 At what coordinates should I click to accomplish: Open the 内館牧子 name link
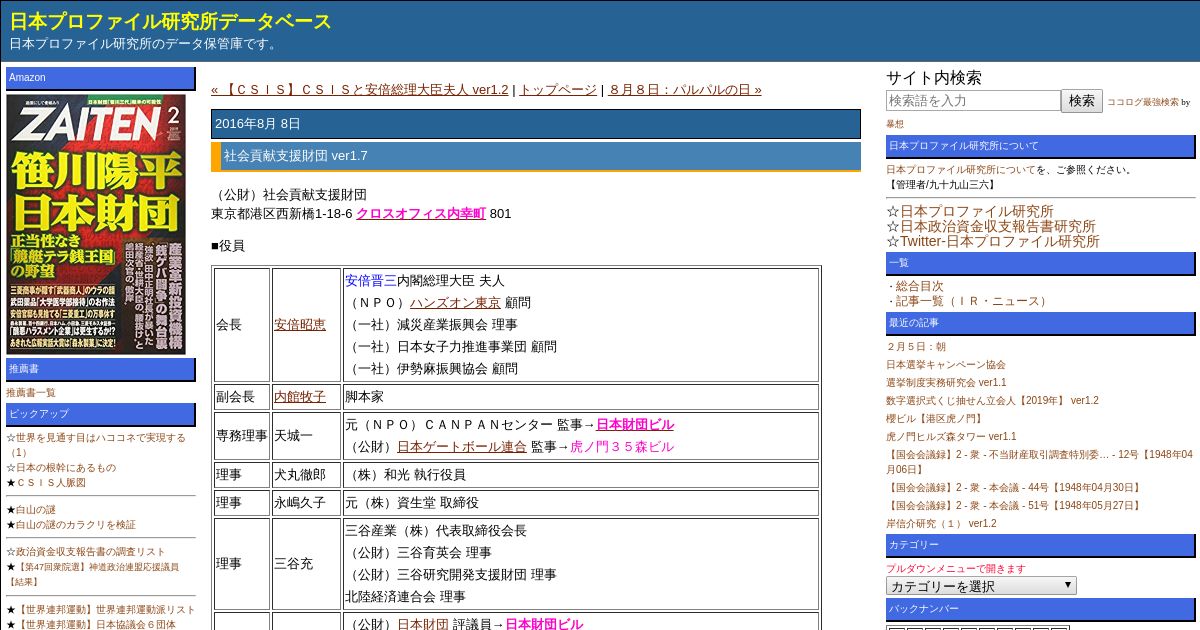tap(300, 396)
